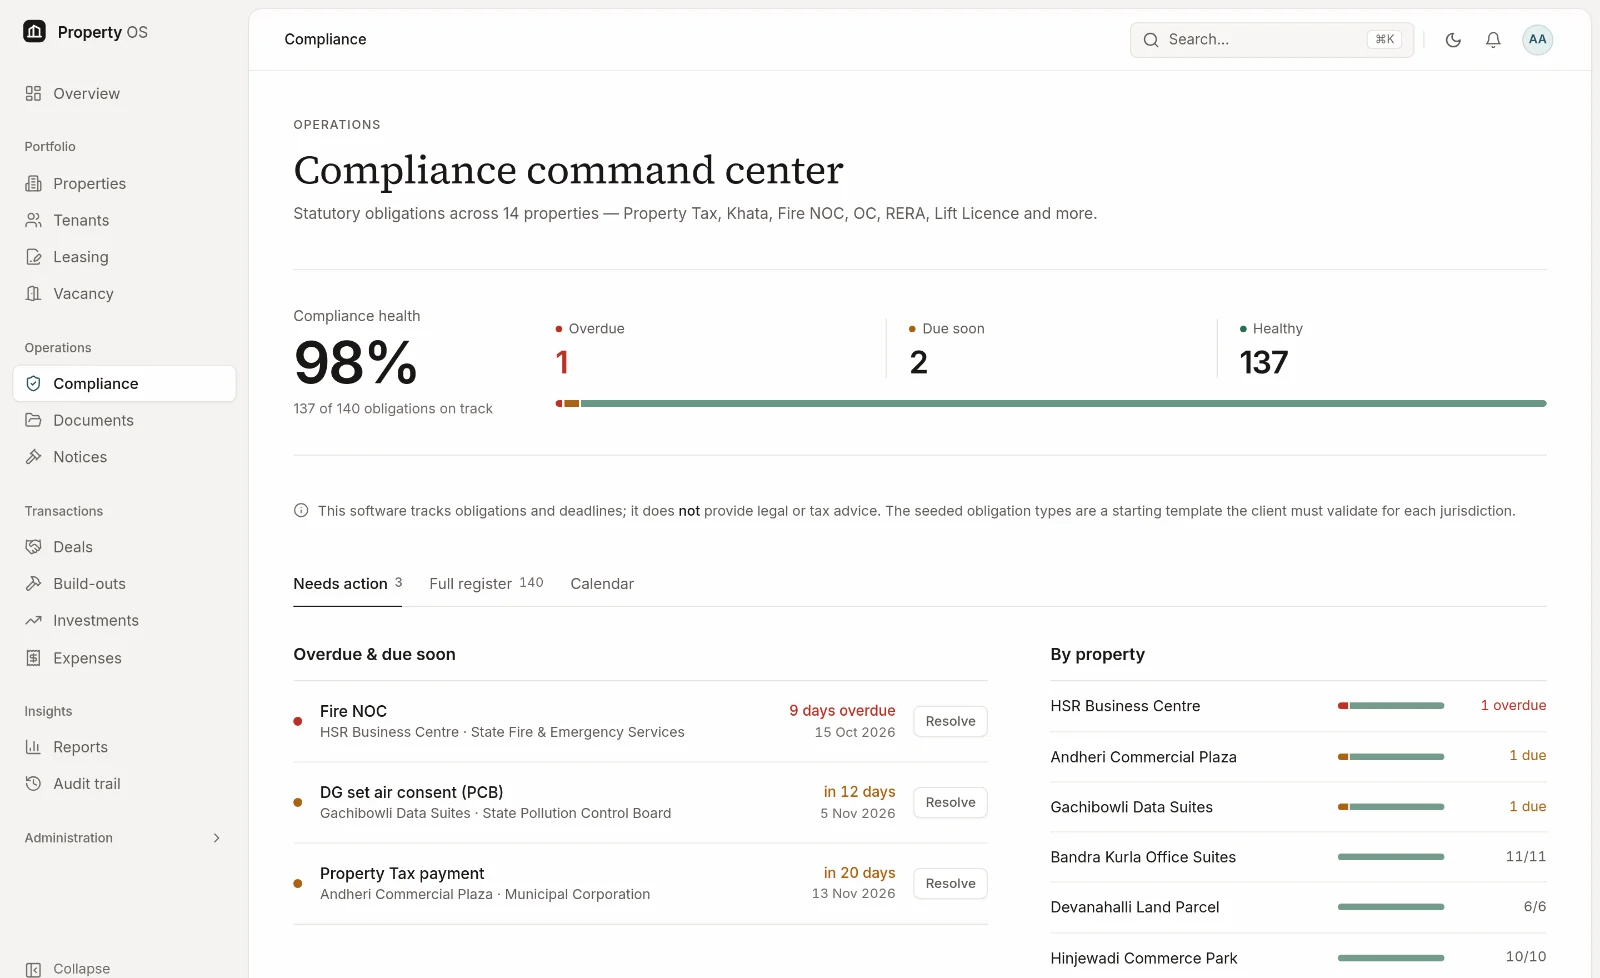
Task: Click the Audit trail history icon
Action: click(x=33, y=784)
